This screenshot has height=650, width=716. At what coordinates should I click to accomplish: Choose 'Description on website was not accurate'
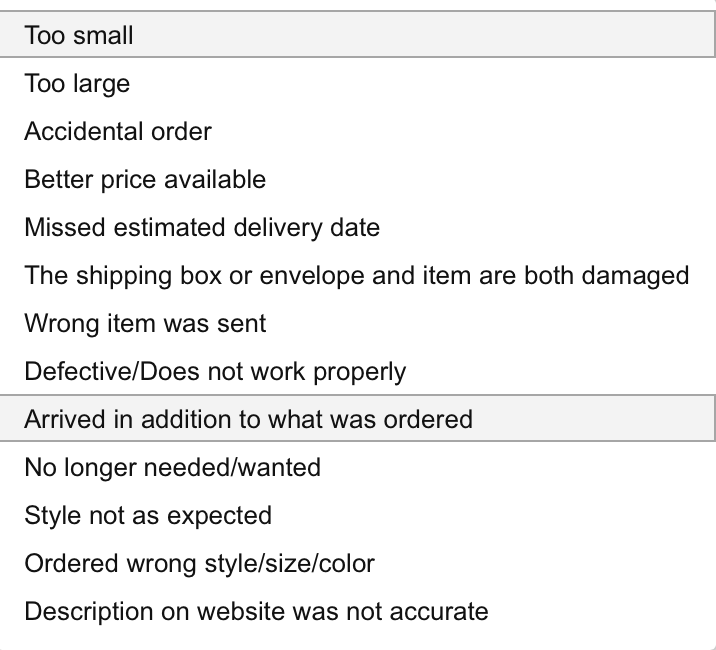coord(256,611)
